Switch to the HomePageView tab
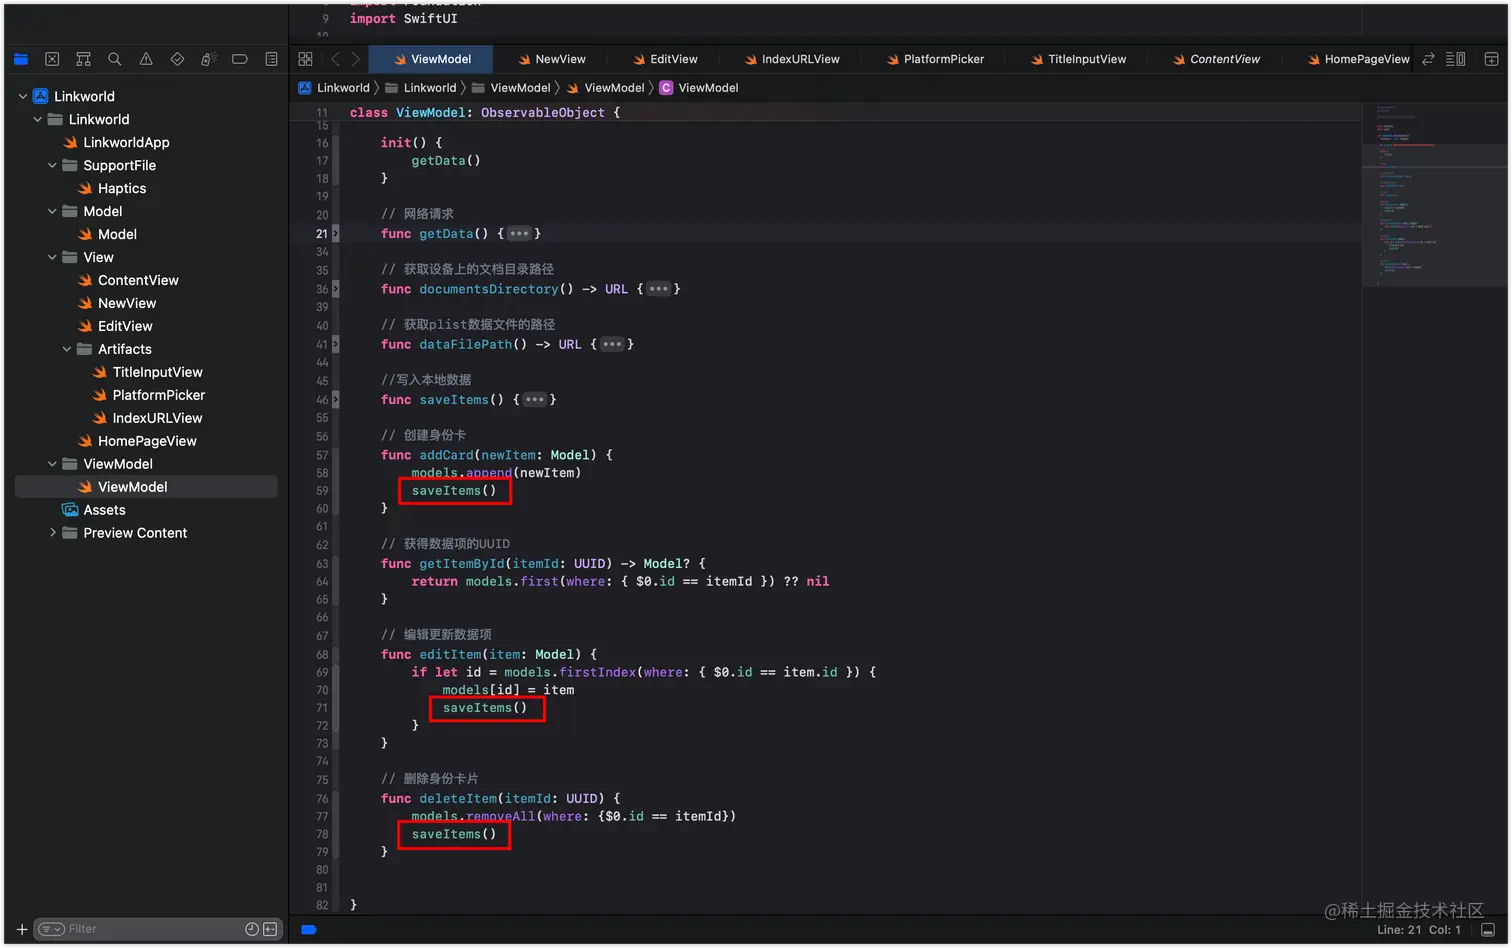The height and width of the screenshot is (948, 1512). coord(1358,59)
